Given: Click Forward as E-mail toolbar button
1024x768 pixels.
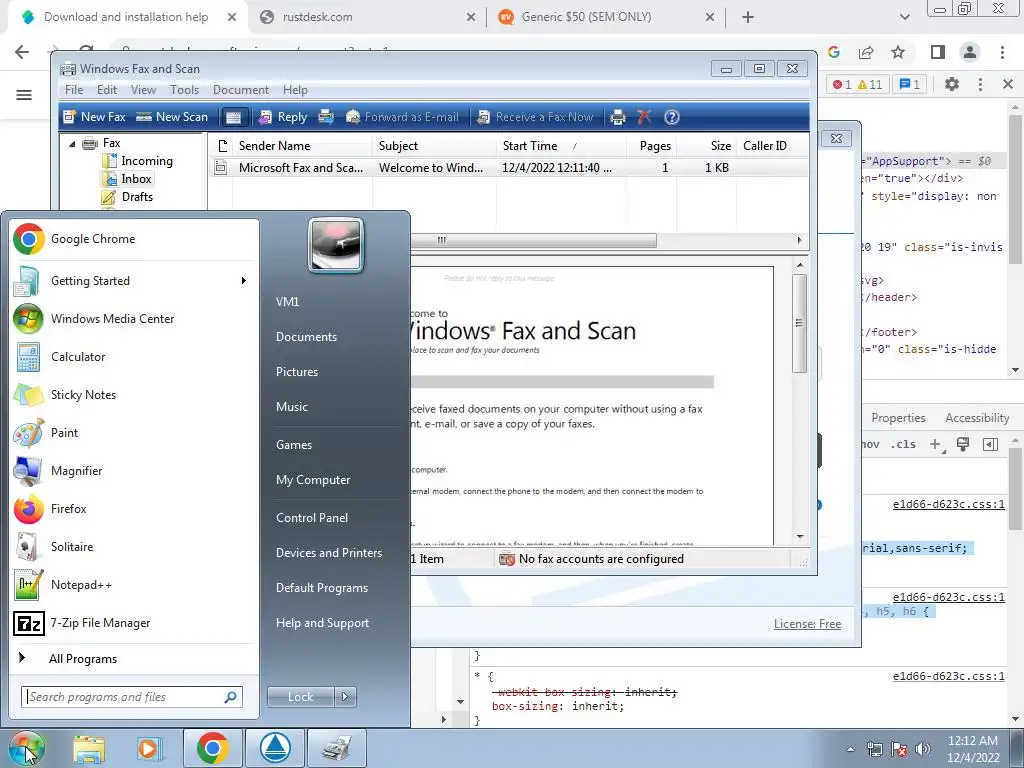Looking at the screenshot, I should pos(402,117).
